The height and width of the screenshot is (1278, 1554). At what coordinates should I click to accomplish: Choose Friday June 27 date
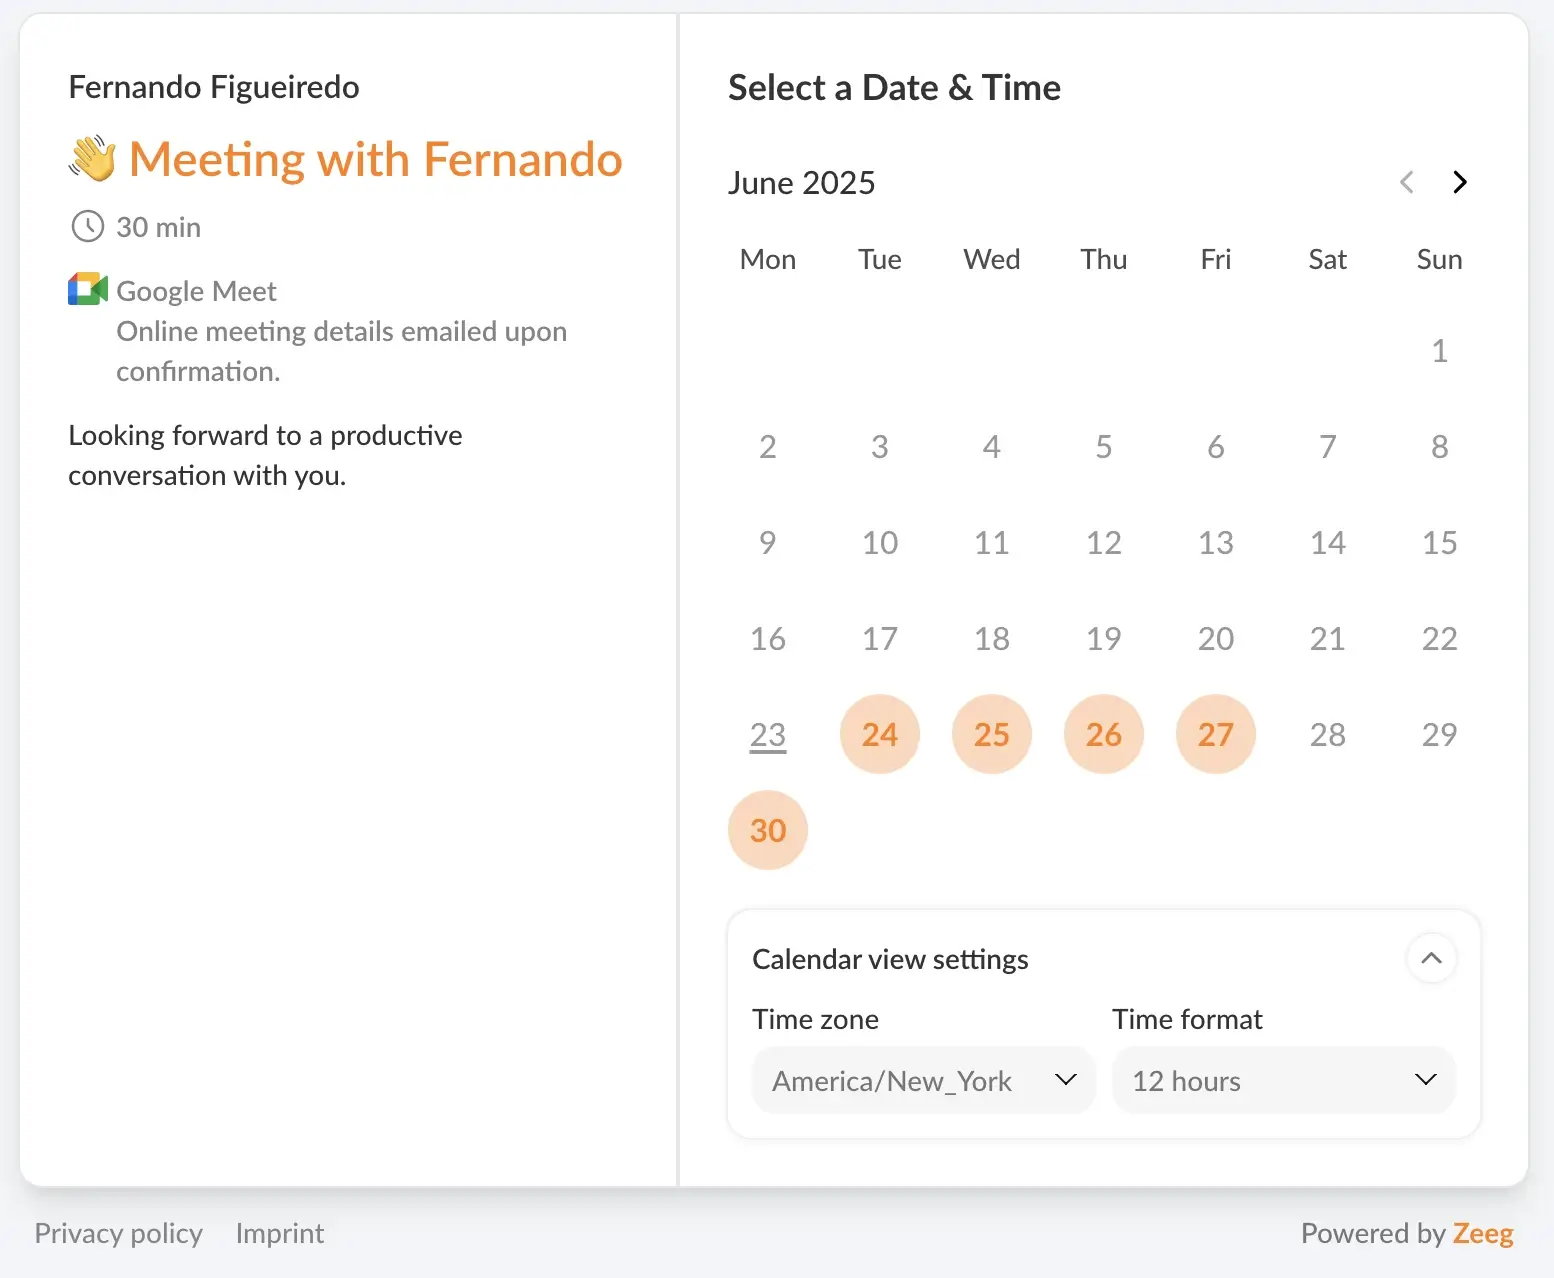[1216, 734]
